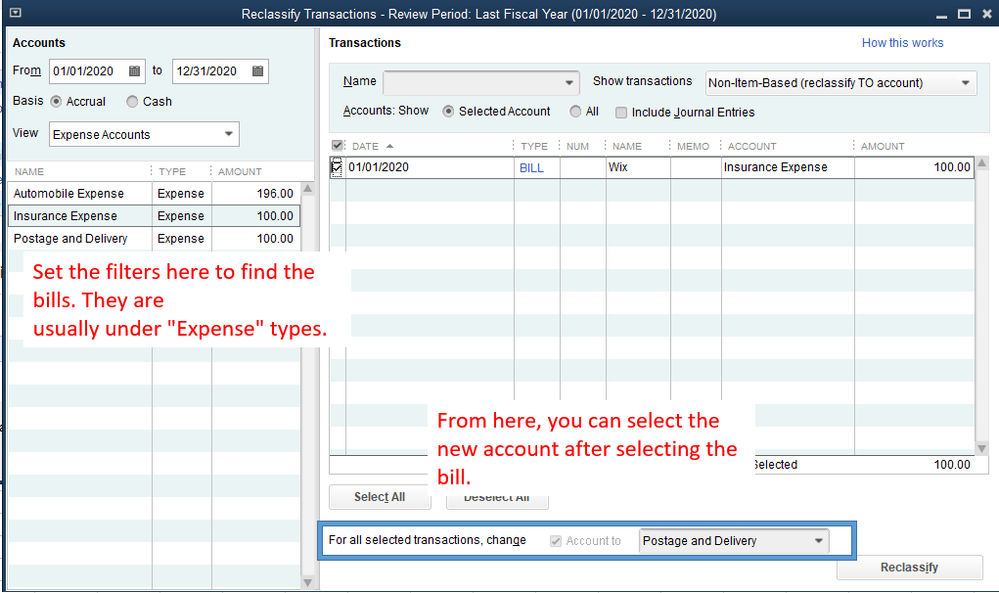This screenshot has width=999, height=593.
Task: Click the Reclassify button
Action: pyautogui.click(x=909, y=567)
